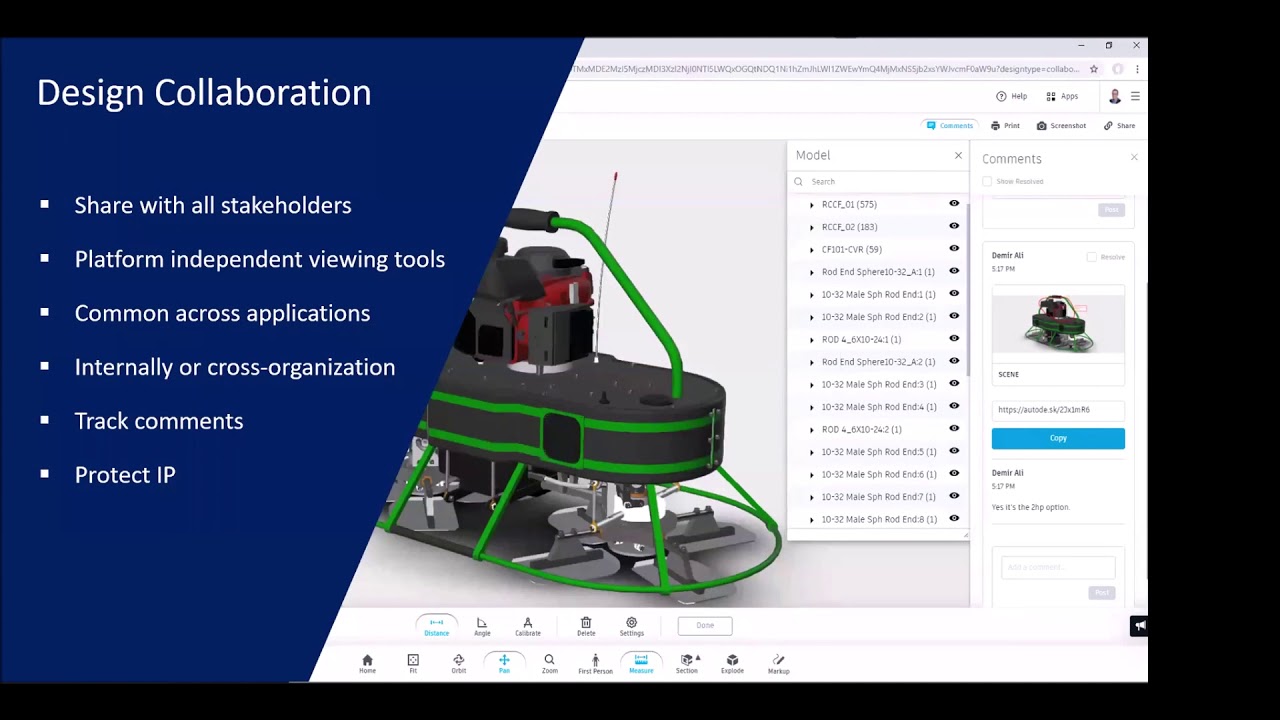This screenshot has width=1280, height=720.
Task: Expand ROD 4_6X10-24:2 node
Action: tap(812, 429)
